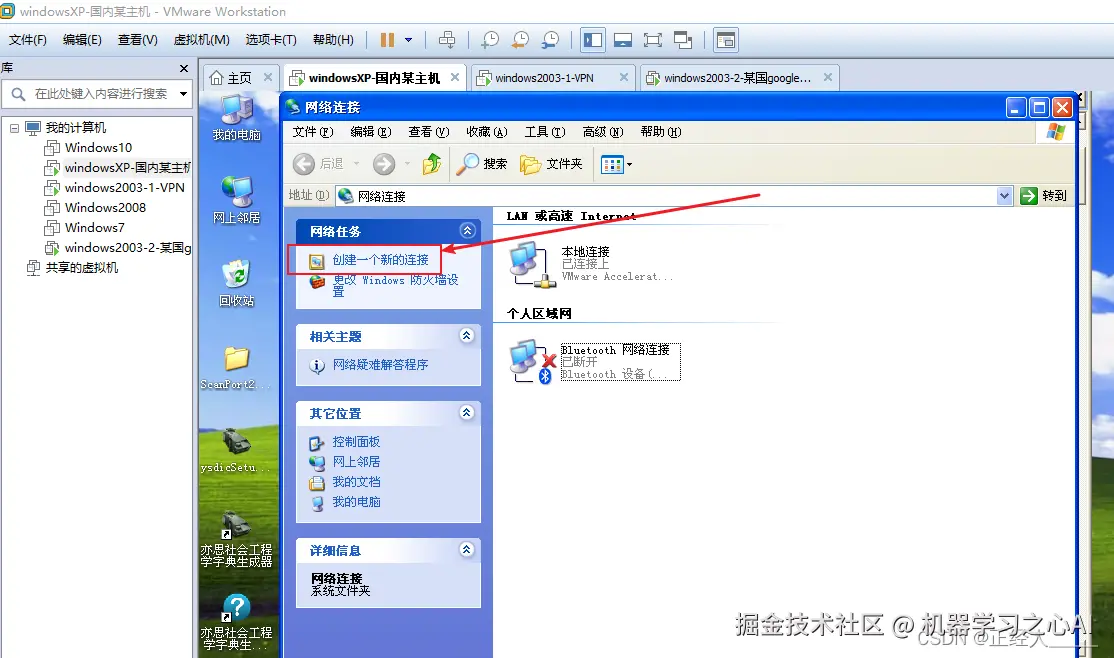Click the library search input field
1114x658 pixels.
(x=96, y=94)
